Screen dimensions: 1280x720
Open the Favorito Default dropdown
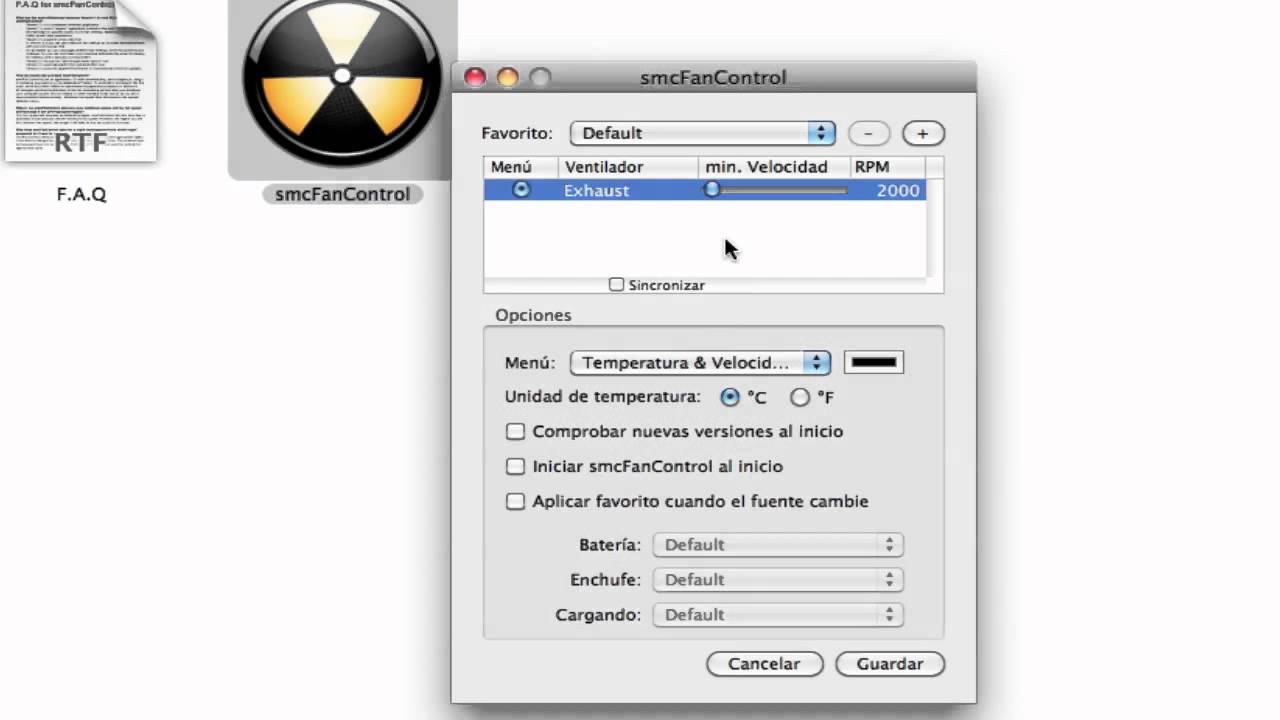coord(702,133)
